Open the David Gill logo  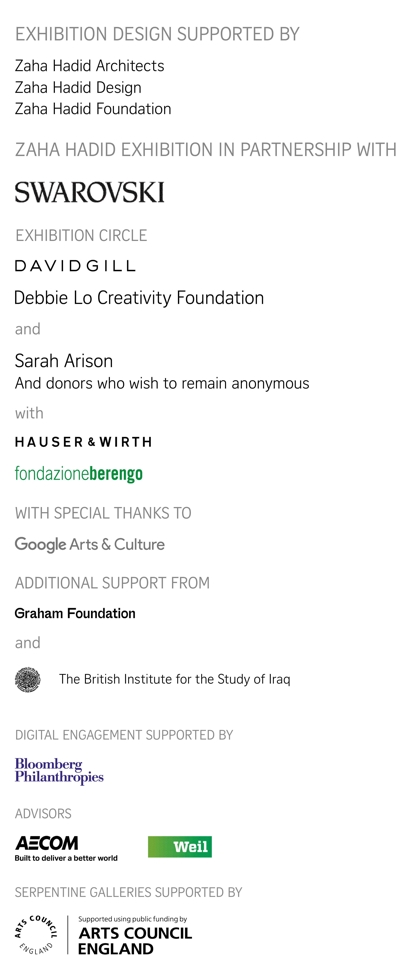(x=75, y=266)
